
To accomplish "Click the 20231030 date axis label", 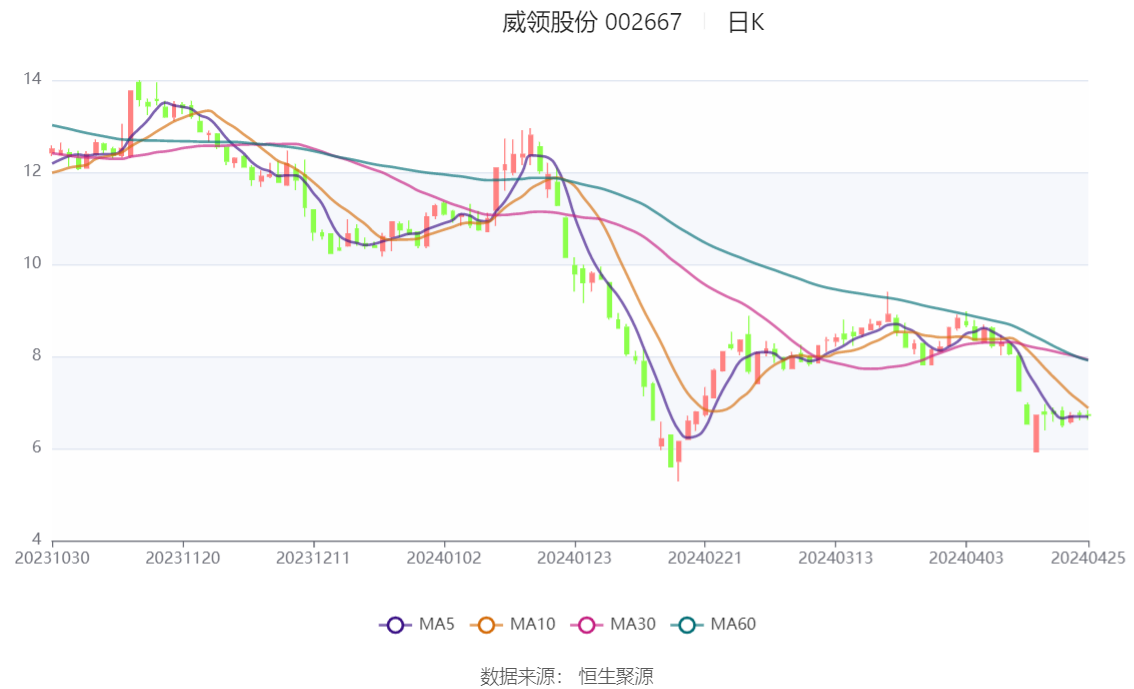I will coord(52,558).
